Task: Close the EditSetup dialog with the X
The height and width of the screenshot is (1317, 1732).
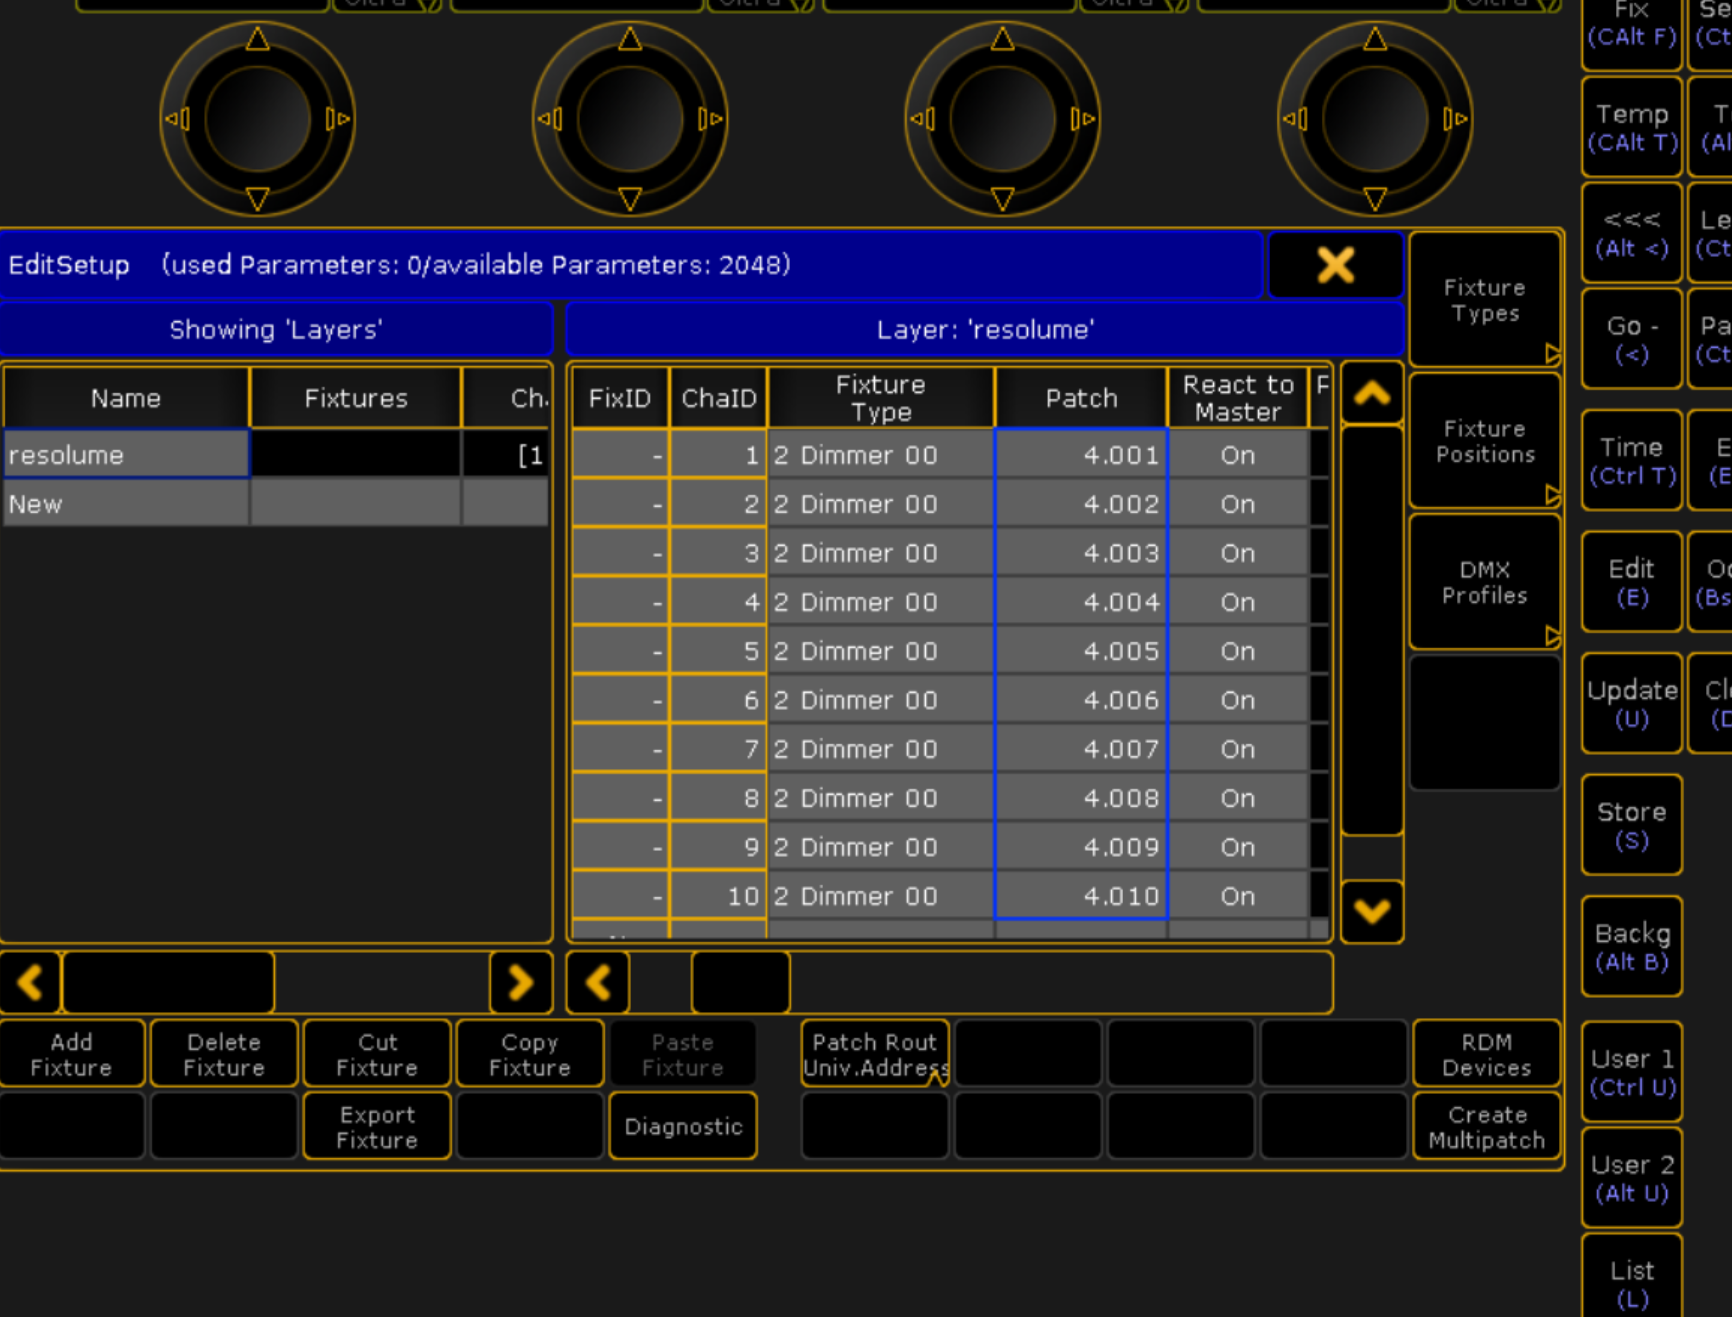Action: [x=1335, y=265]
